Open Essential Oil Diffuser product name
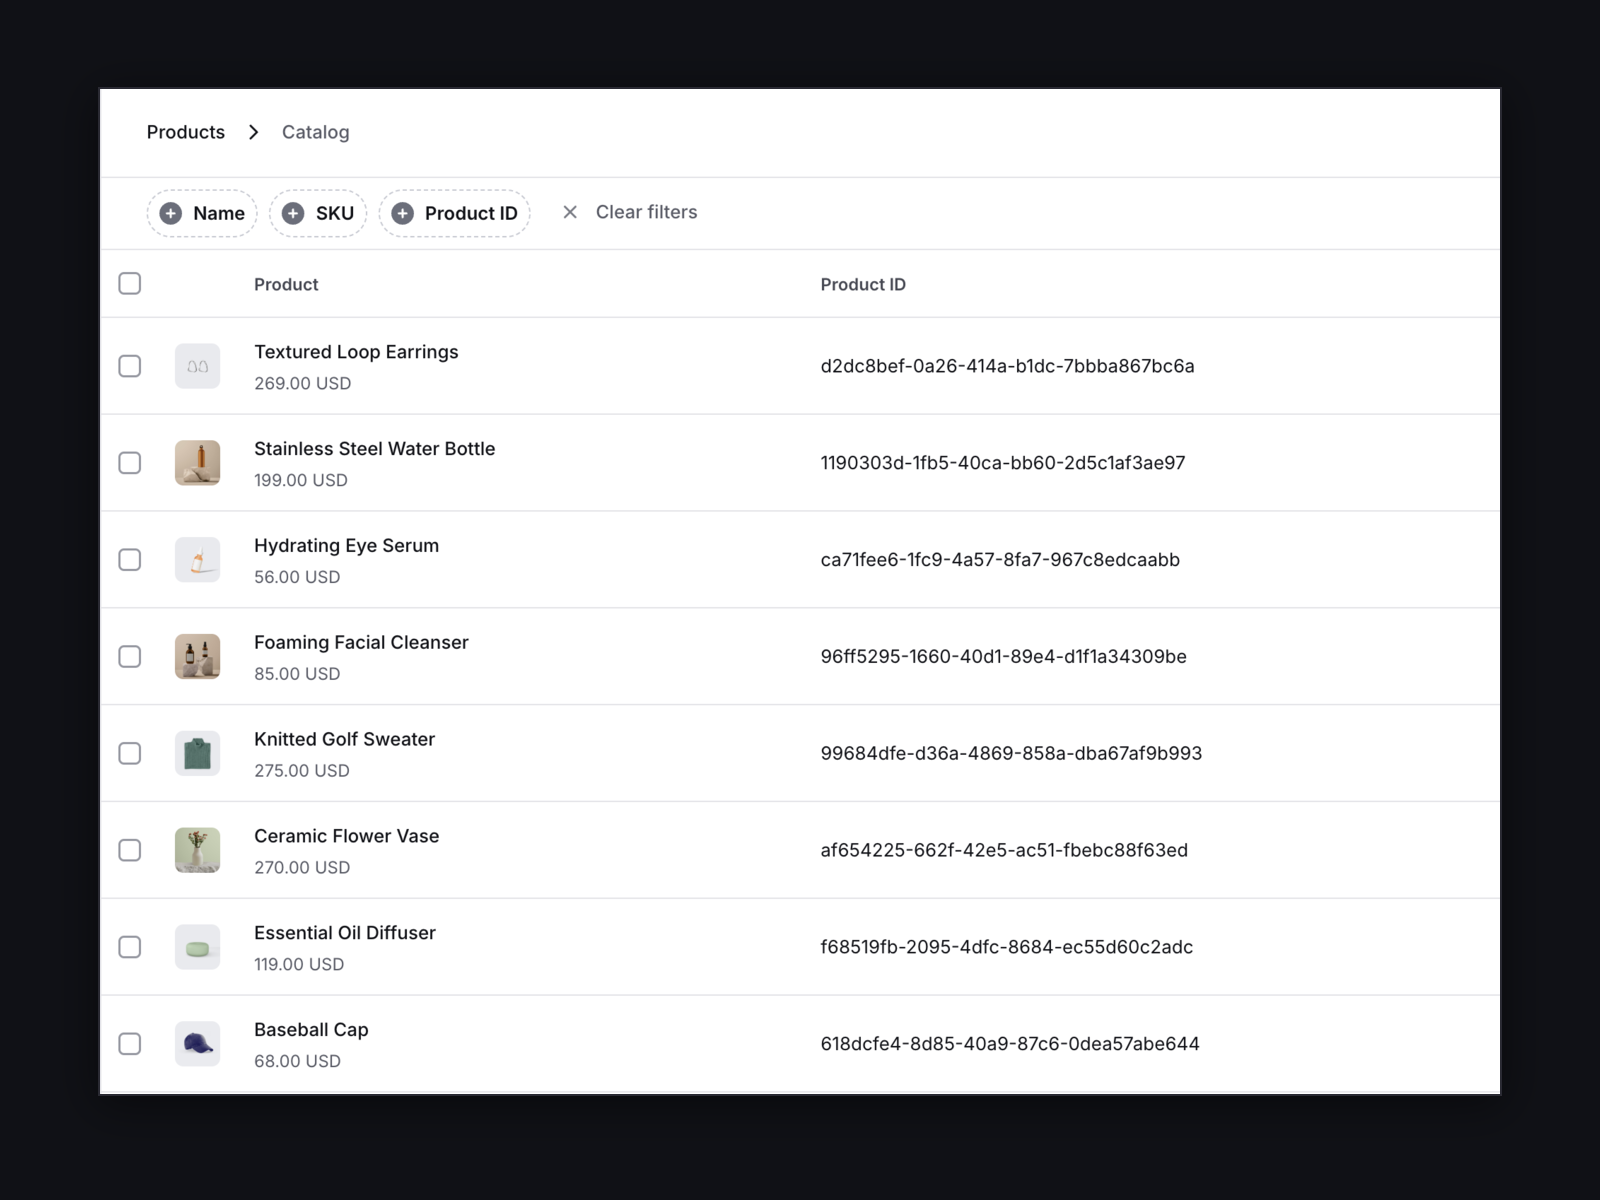The image size is (1600, 1200). pos(345,933)
